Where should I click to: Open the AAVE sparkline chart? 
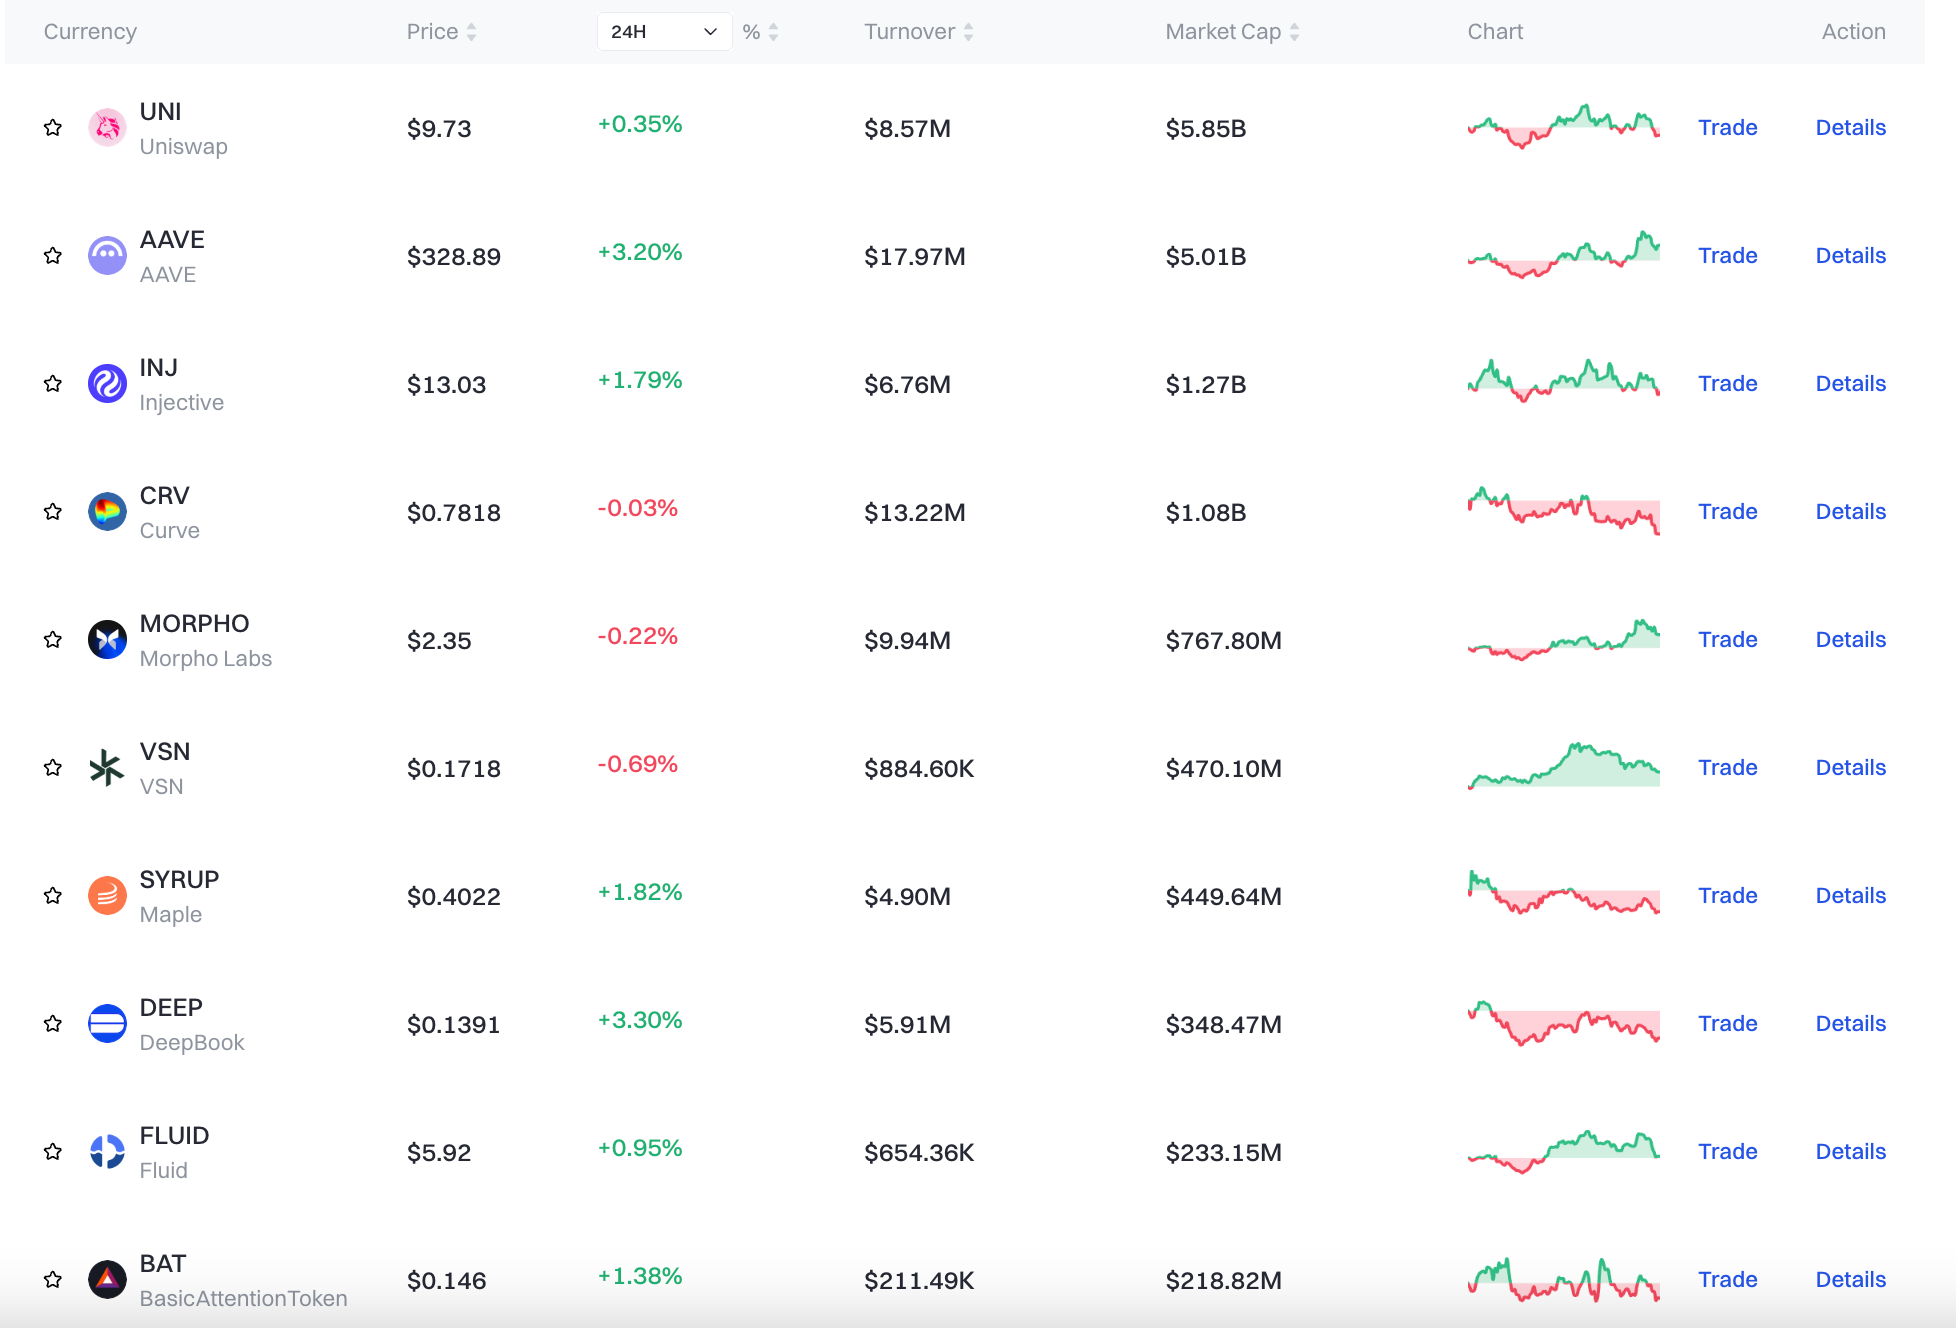coord(1564,255)
